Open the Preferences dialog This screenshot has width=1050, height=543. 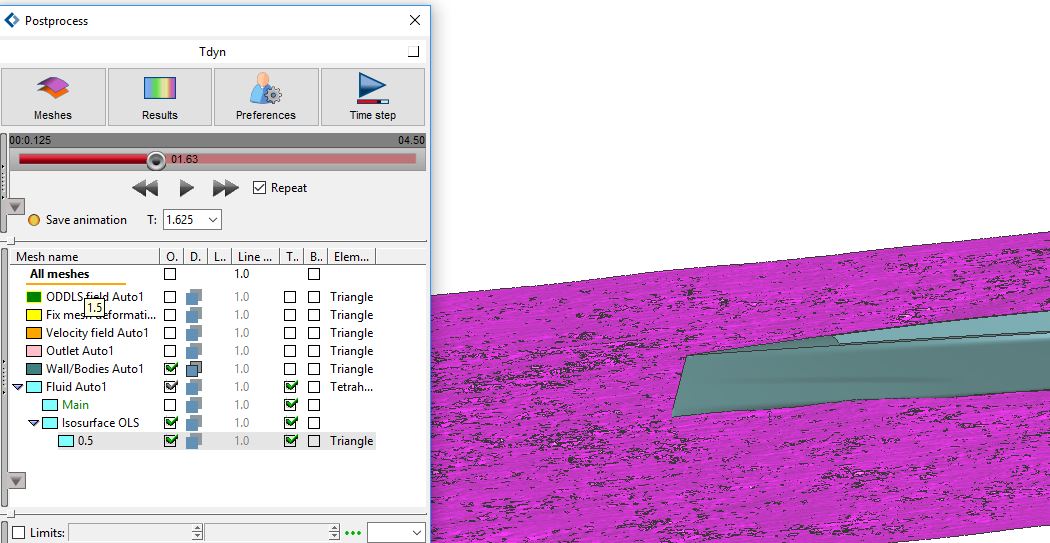click(266, 97)
